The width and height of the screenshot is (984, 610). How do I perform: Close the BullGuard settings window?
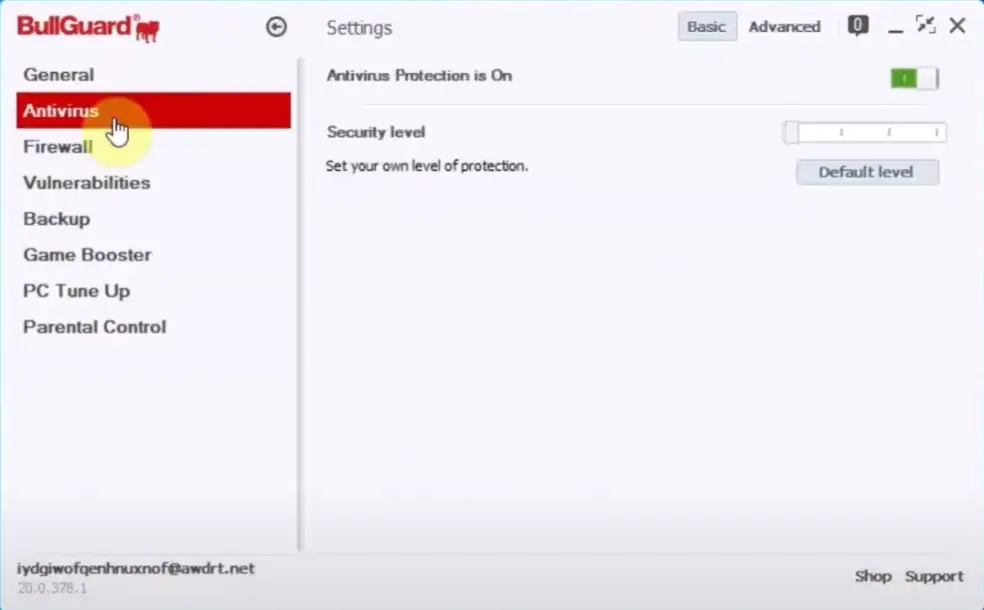[x=957, y=26]
